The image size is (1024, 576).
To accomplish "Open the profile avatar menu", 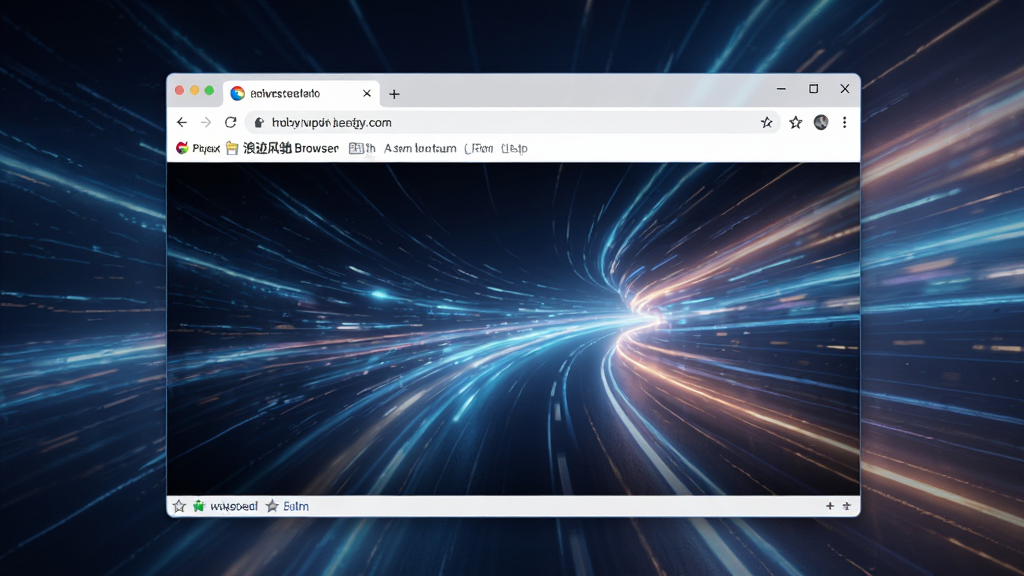I will click(821, 122).
